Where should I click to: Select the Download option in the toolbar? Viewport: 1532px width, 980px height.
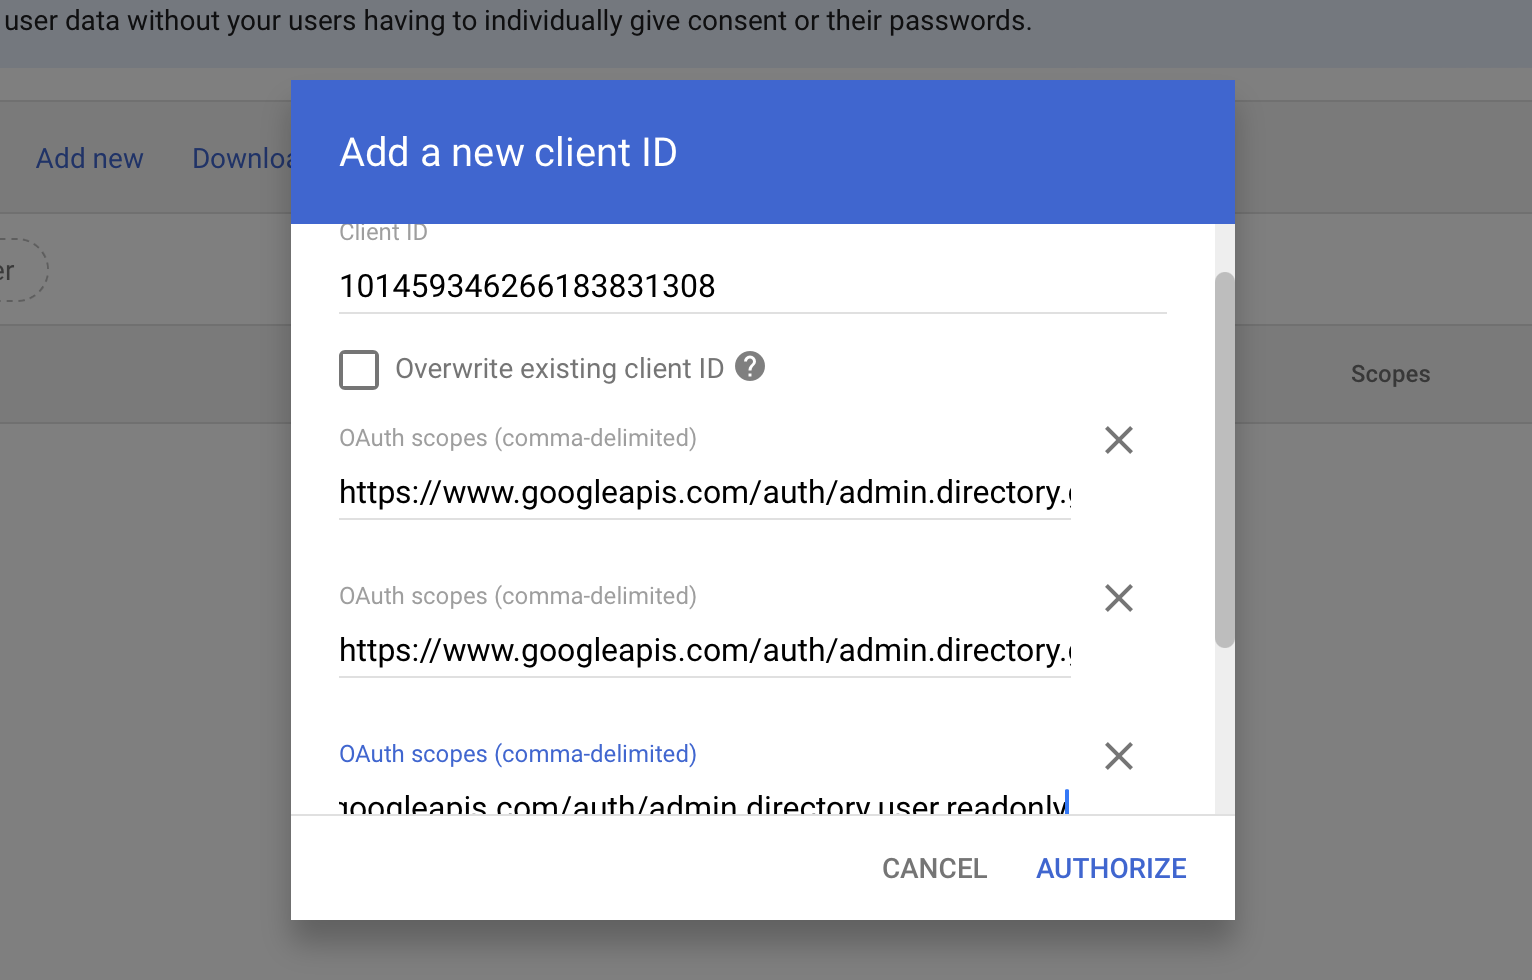243,158
